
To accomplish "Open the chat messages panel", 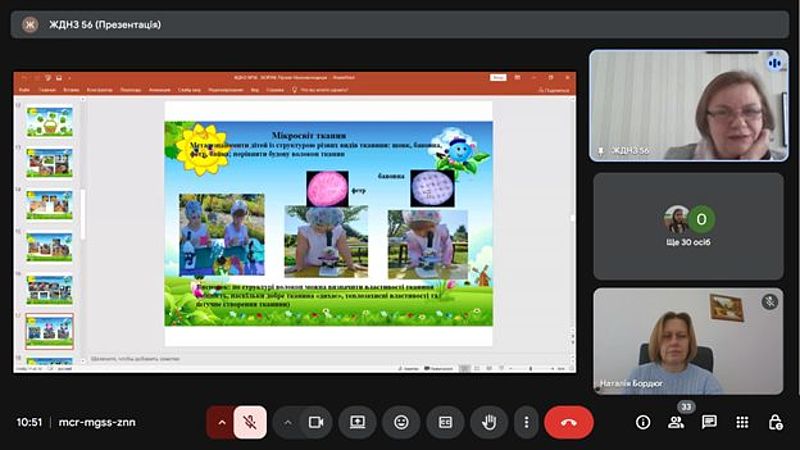I will pos(709,422).
